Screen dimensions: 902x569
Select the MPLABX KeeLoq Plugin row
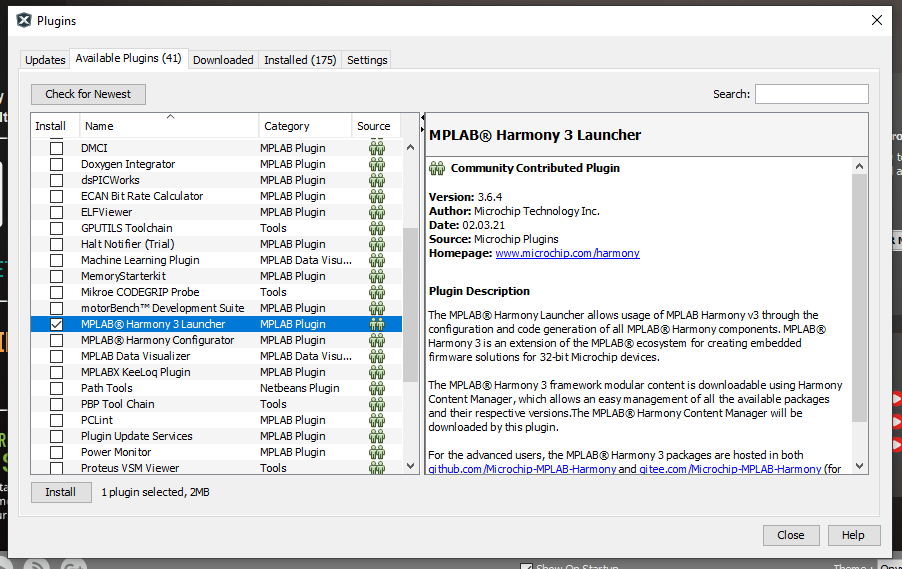pos(216,372)
